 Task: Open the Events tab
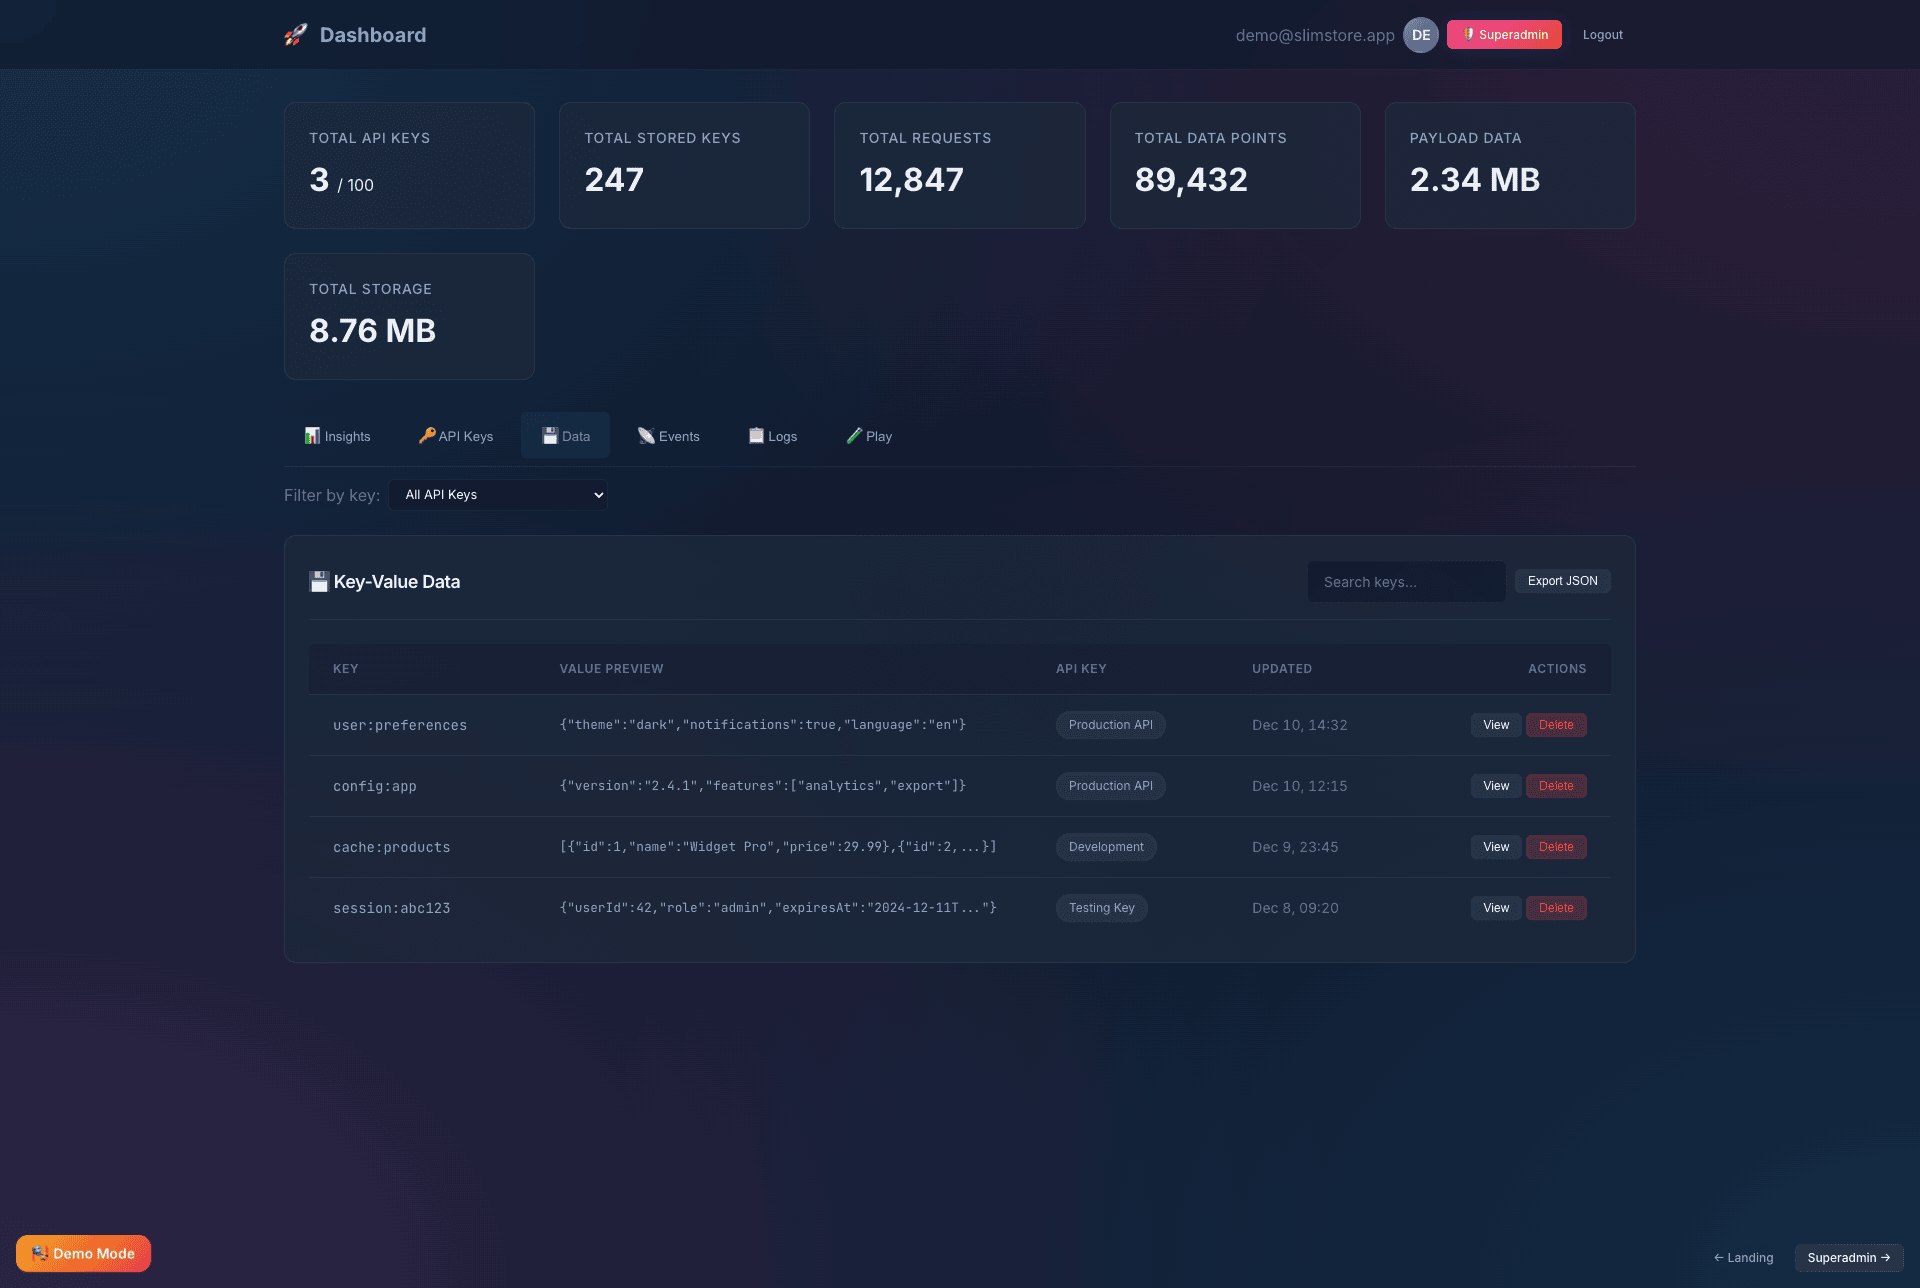[669, 436]
